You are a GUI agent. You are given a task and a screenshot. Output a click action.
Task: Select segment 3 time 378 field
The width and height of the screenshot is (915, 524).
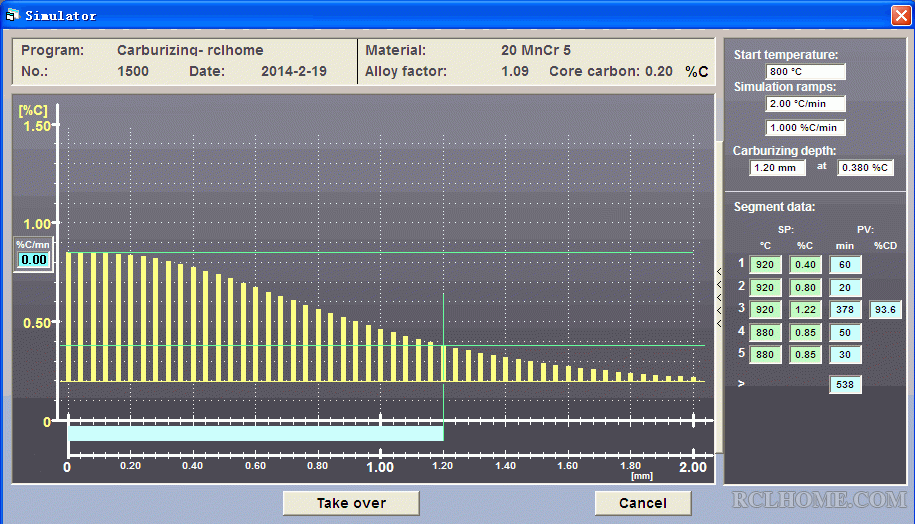pyautogui.click(x=845, y=309)
